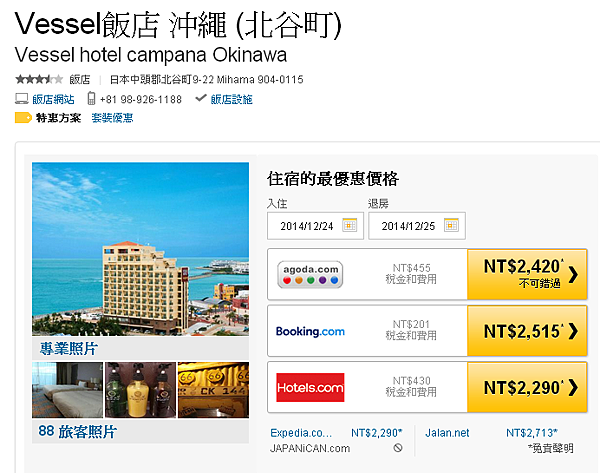Select the NT$2,515 Booking.com price button

click(527, 331)
